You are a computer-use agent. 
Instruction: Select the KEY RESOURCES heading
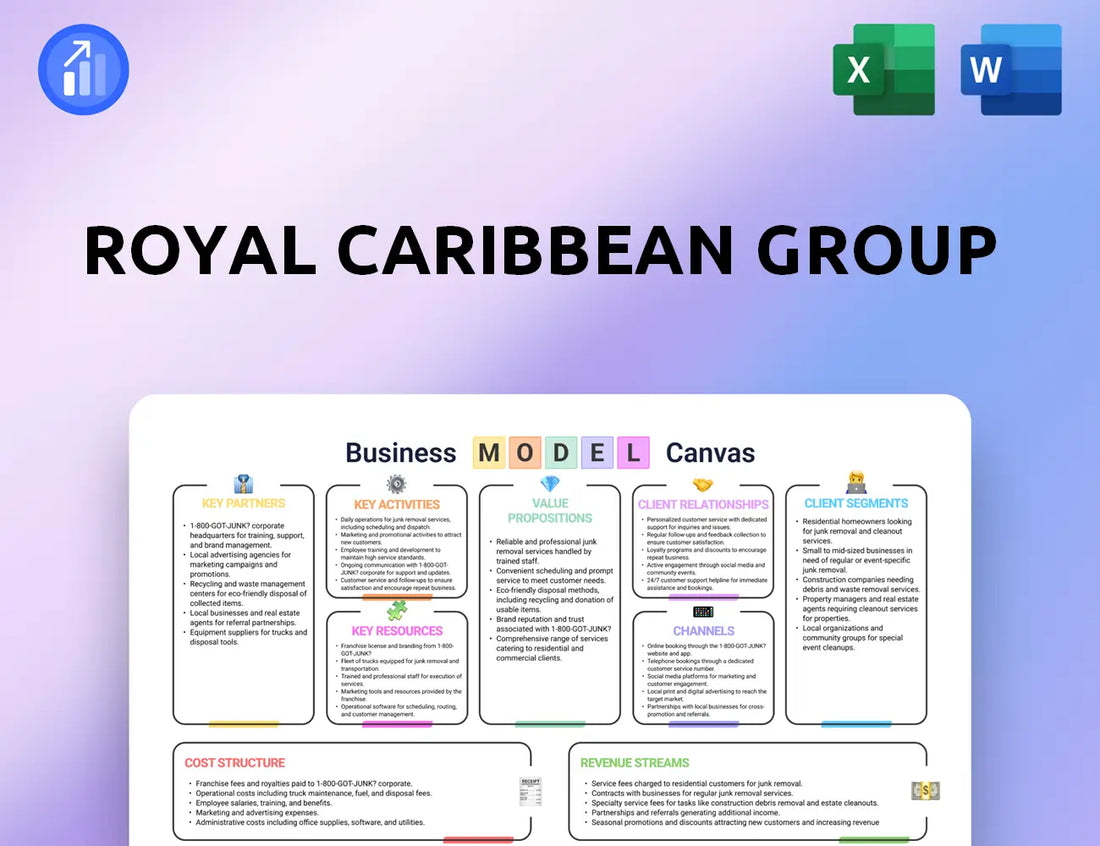click(397, 631)
